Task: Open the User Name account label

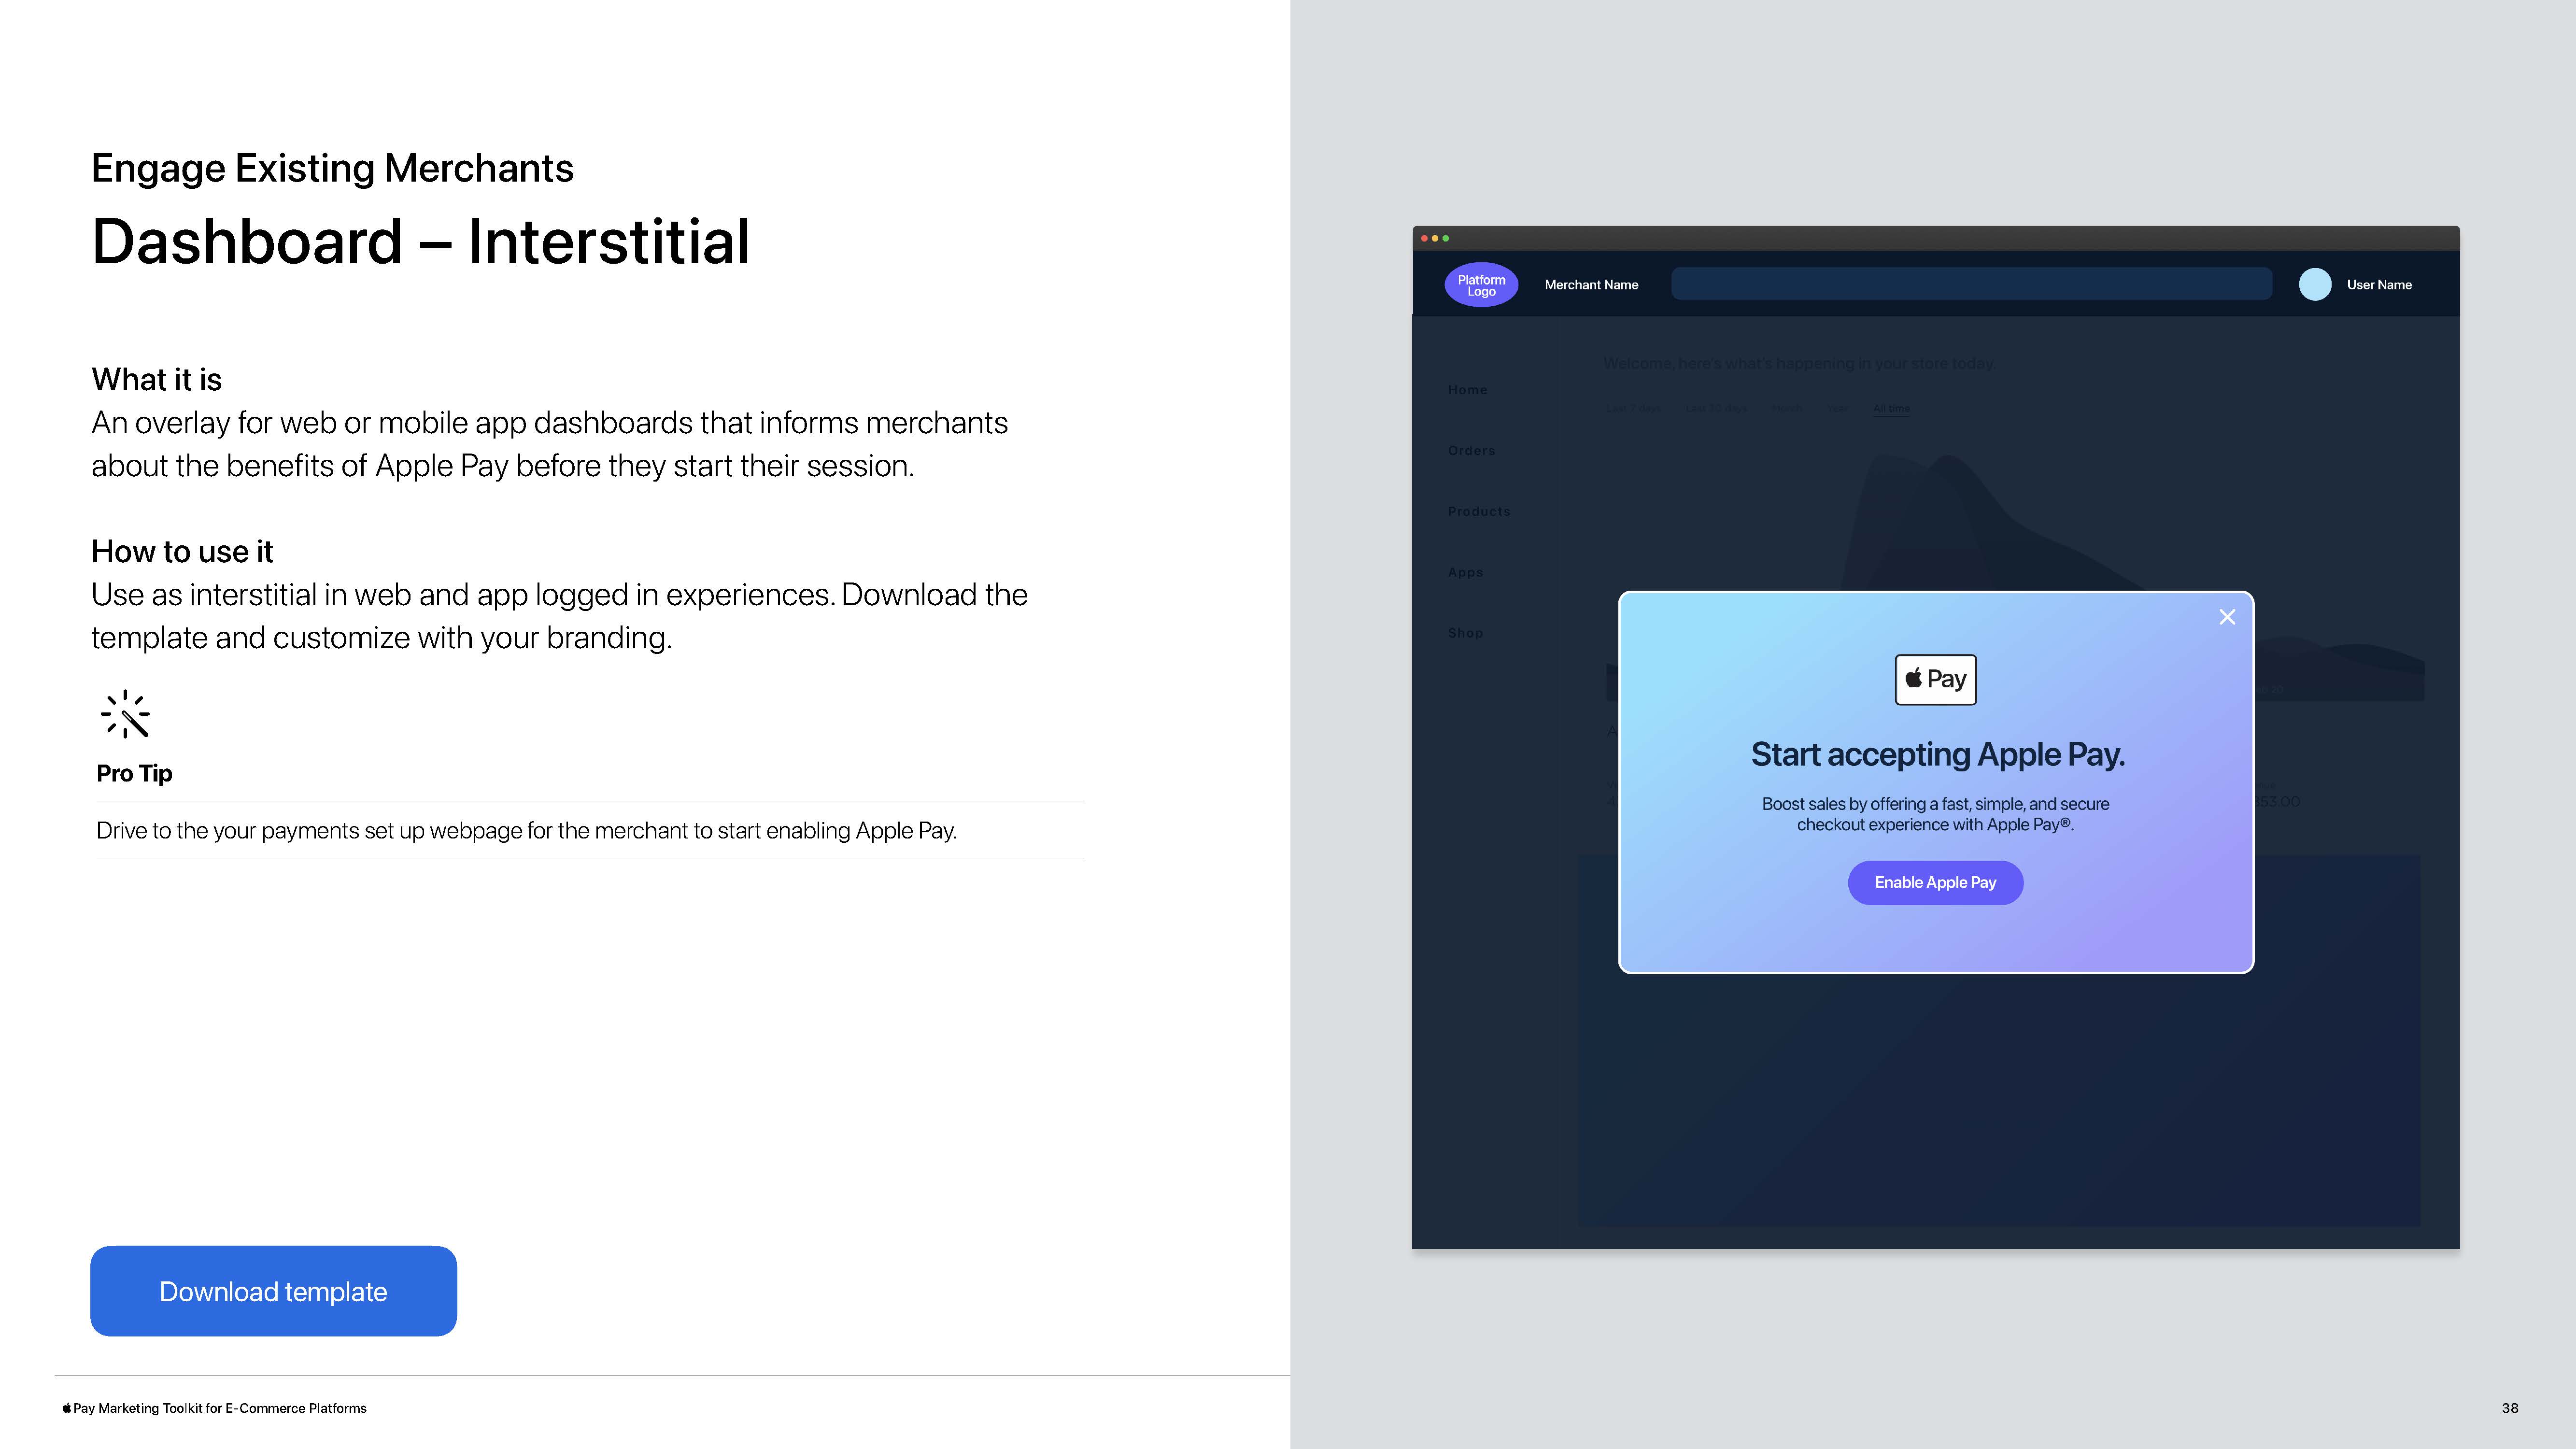Action: pyautogui.click(x=2379, y=285)
